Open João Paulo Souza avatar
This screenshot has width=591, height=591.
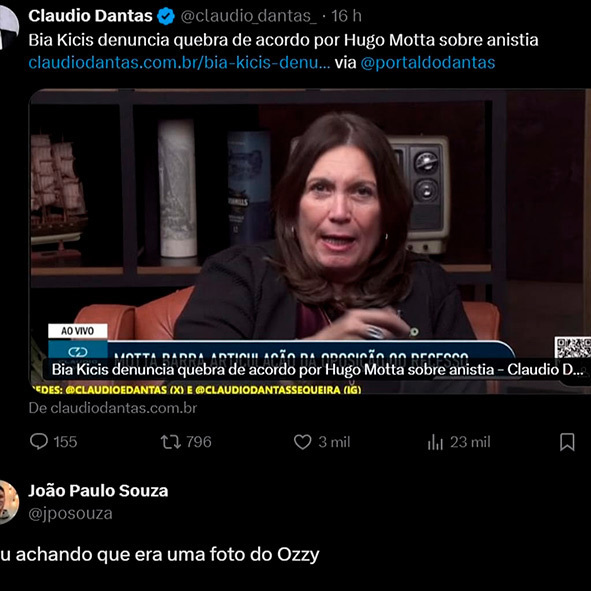click(x=8, y=502)
